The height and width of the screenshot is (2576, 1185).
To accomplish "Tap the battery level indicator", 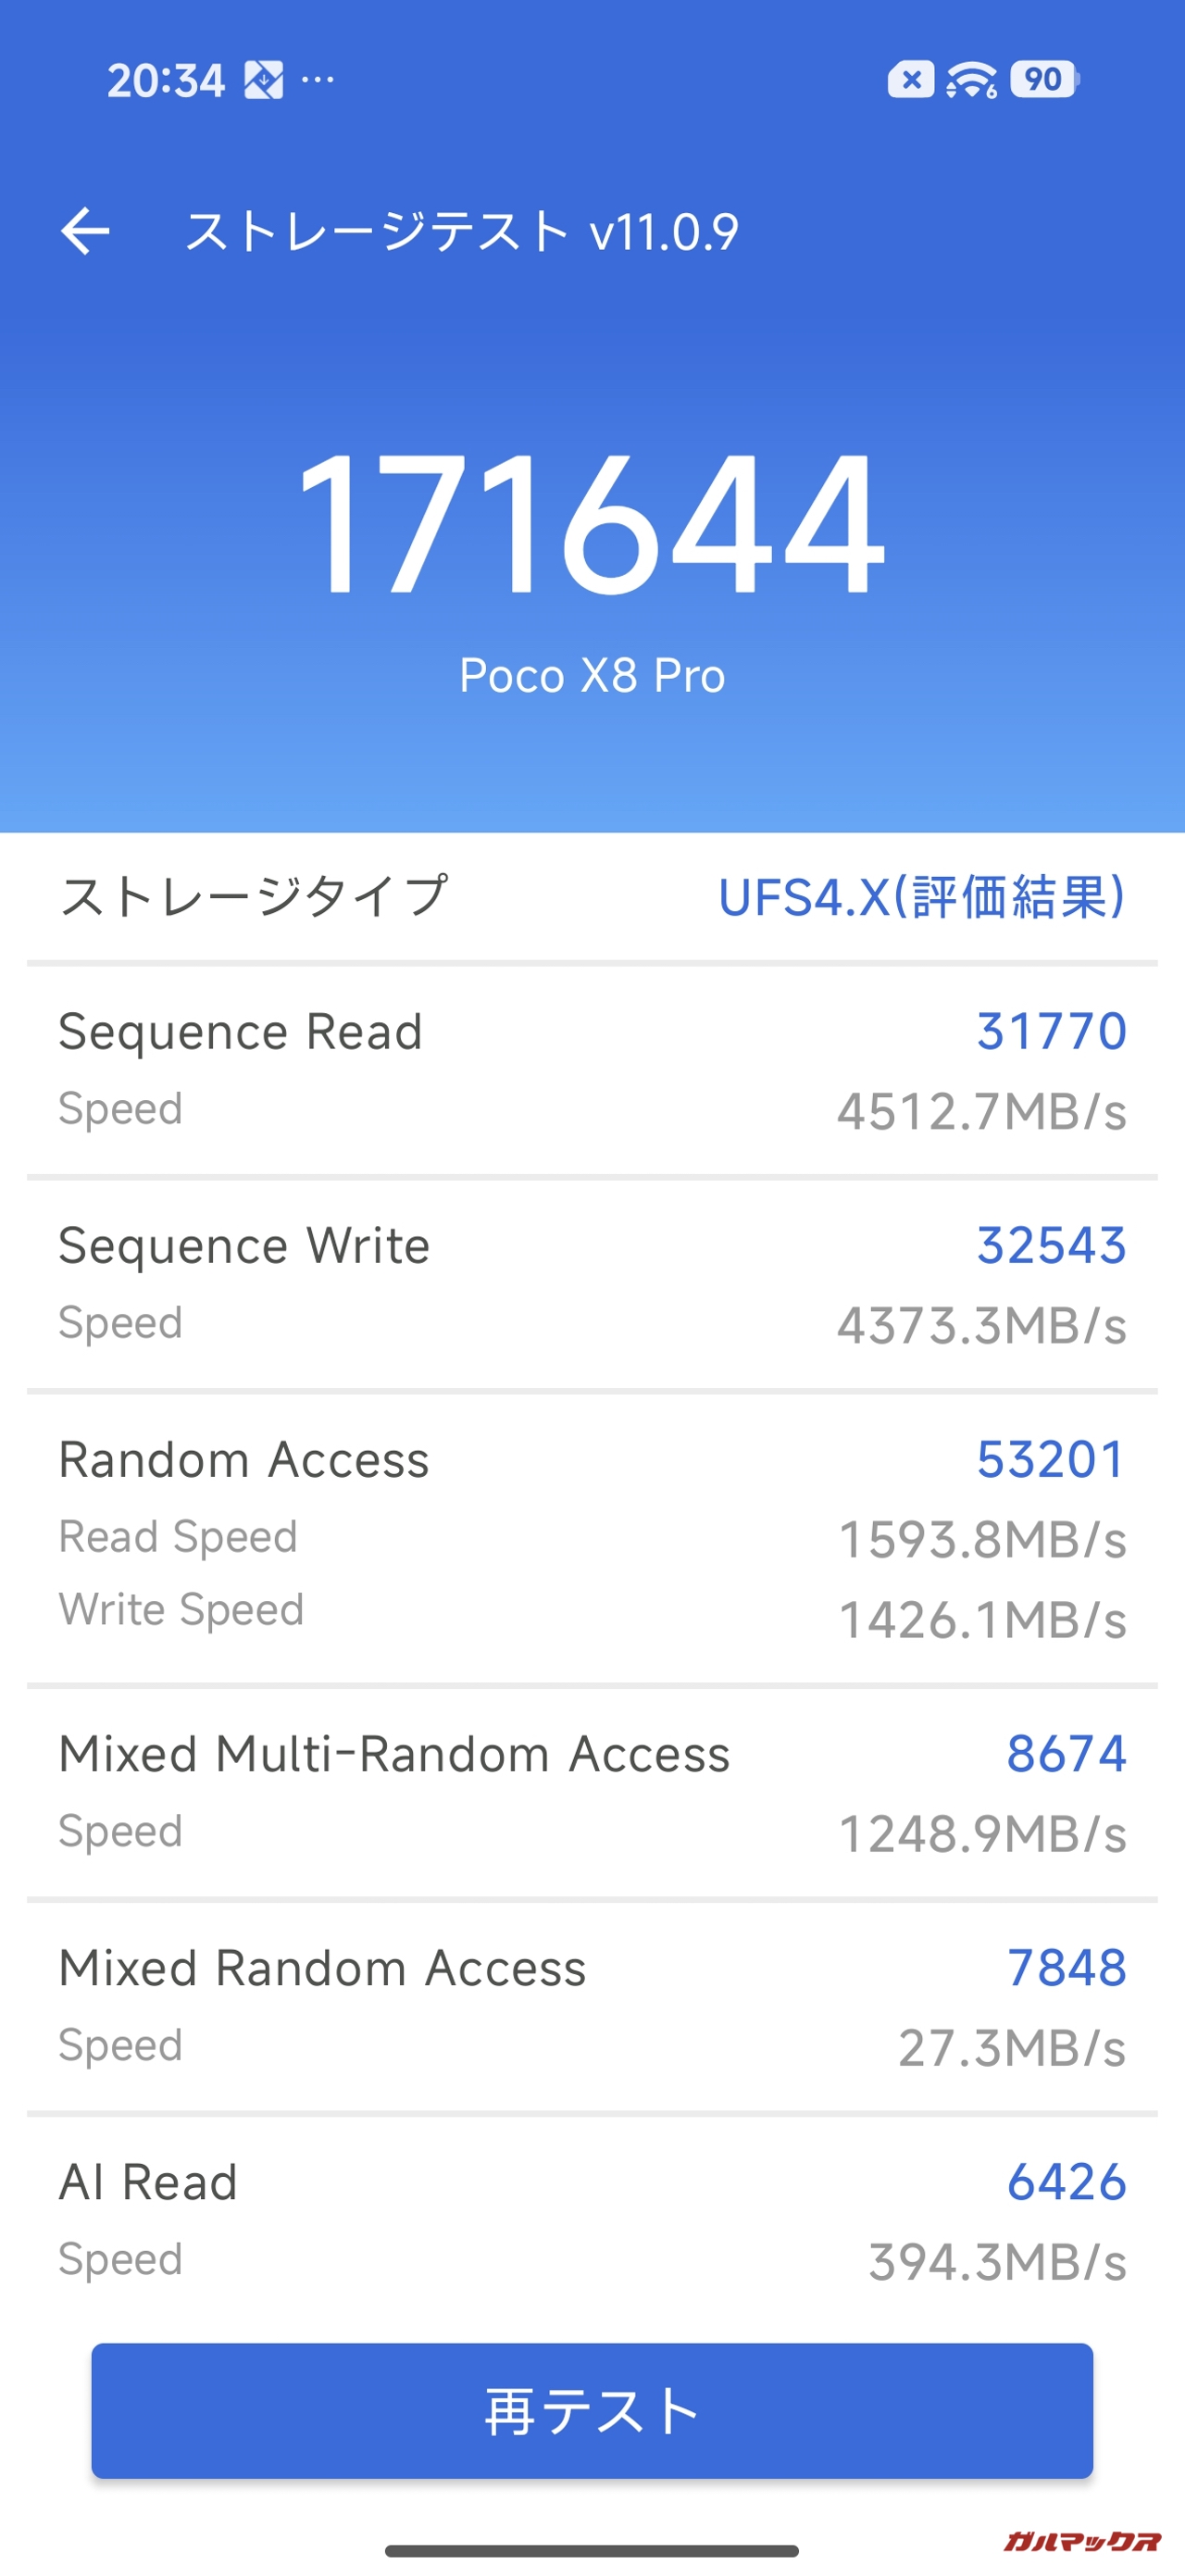I will tap(1044, 79).
